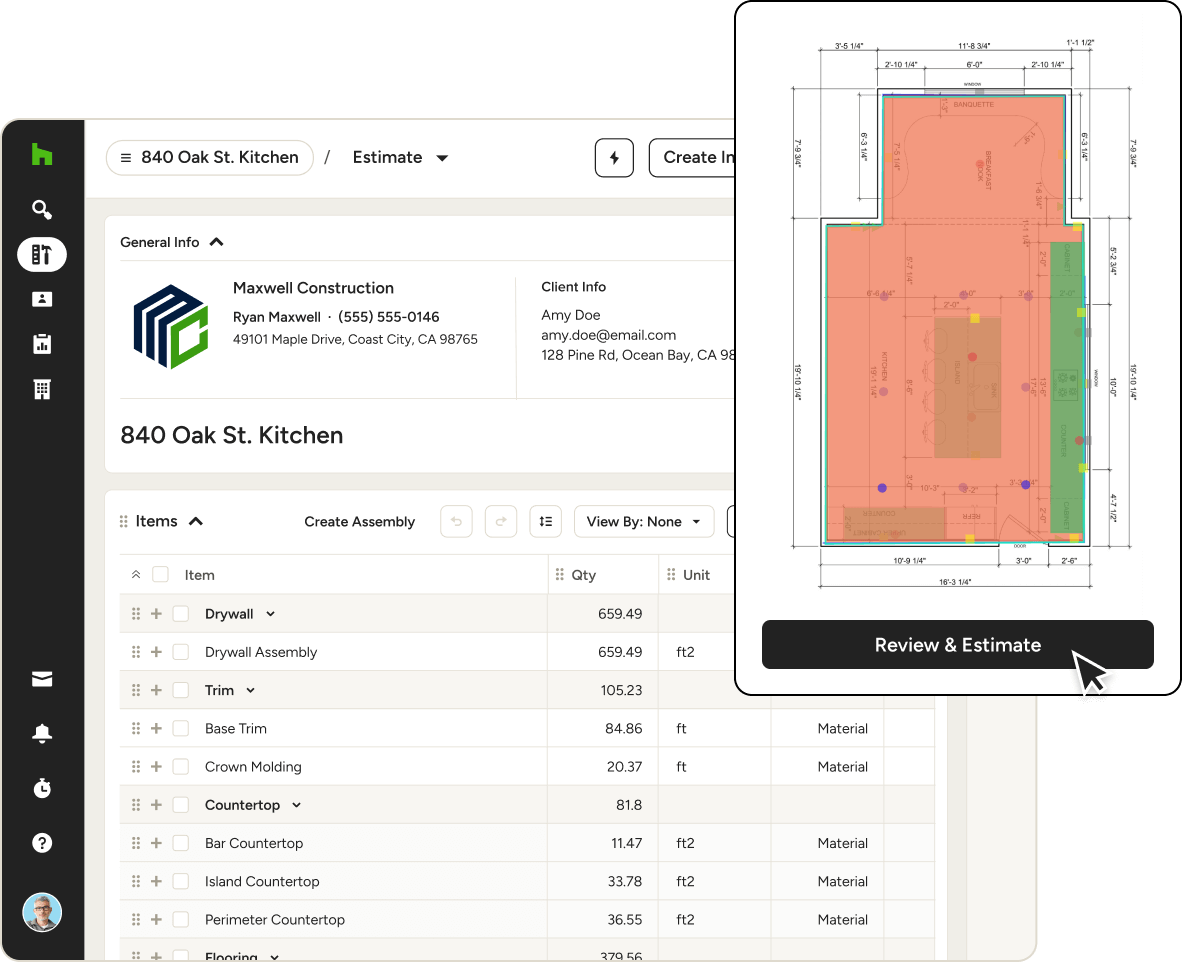Open the help question mark icon

[x=41, y=843]
